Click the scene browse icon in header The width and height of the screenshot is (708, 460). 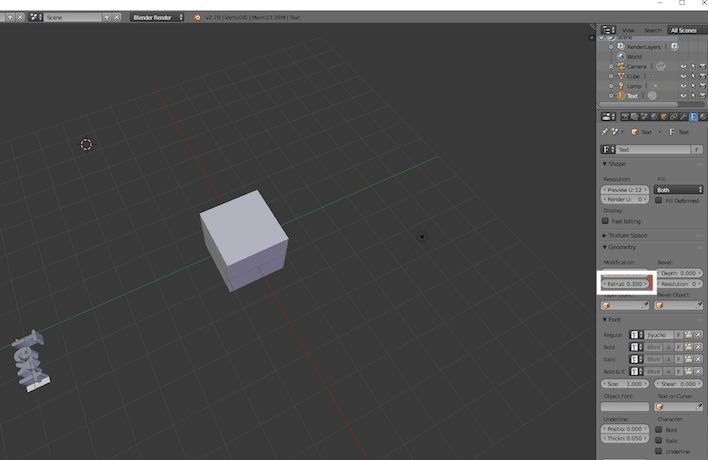(x=36, y=17)
